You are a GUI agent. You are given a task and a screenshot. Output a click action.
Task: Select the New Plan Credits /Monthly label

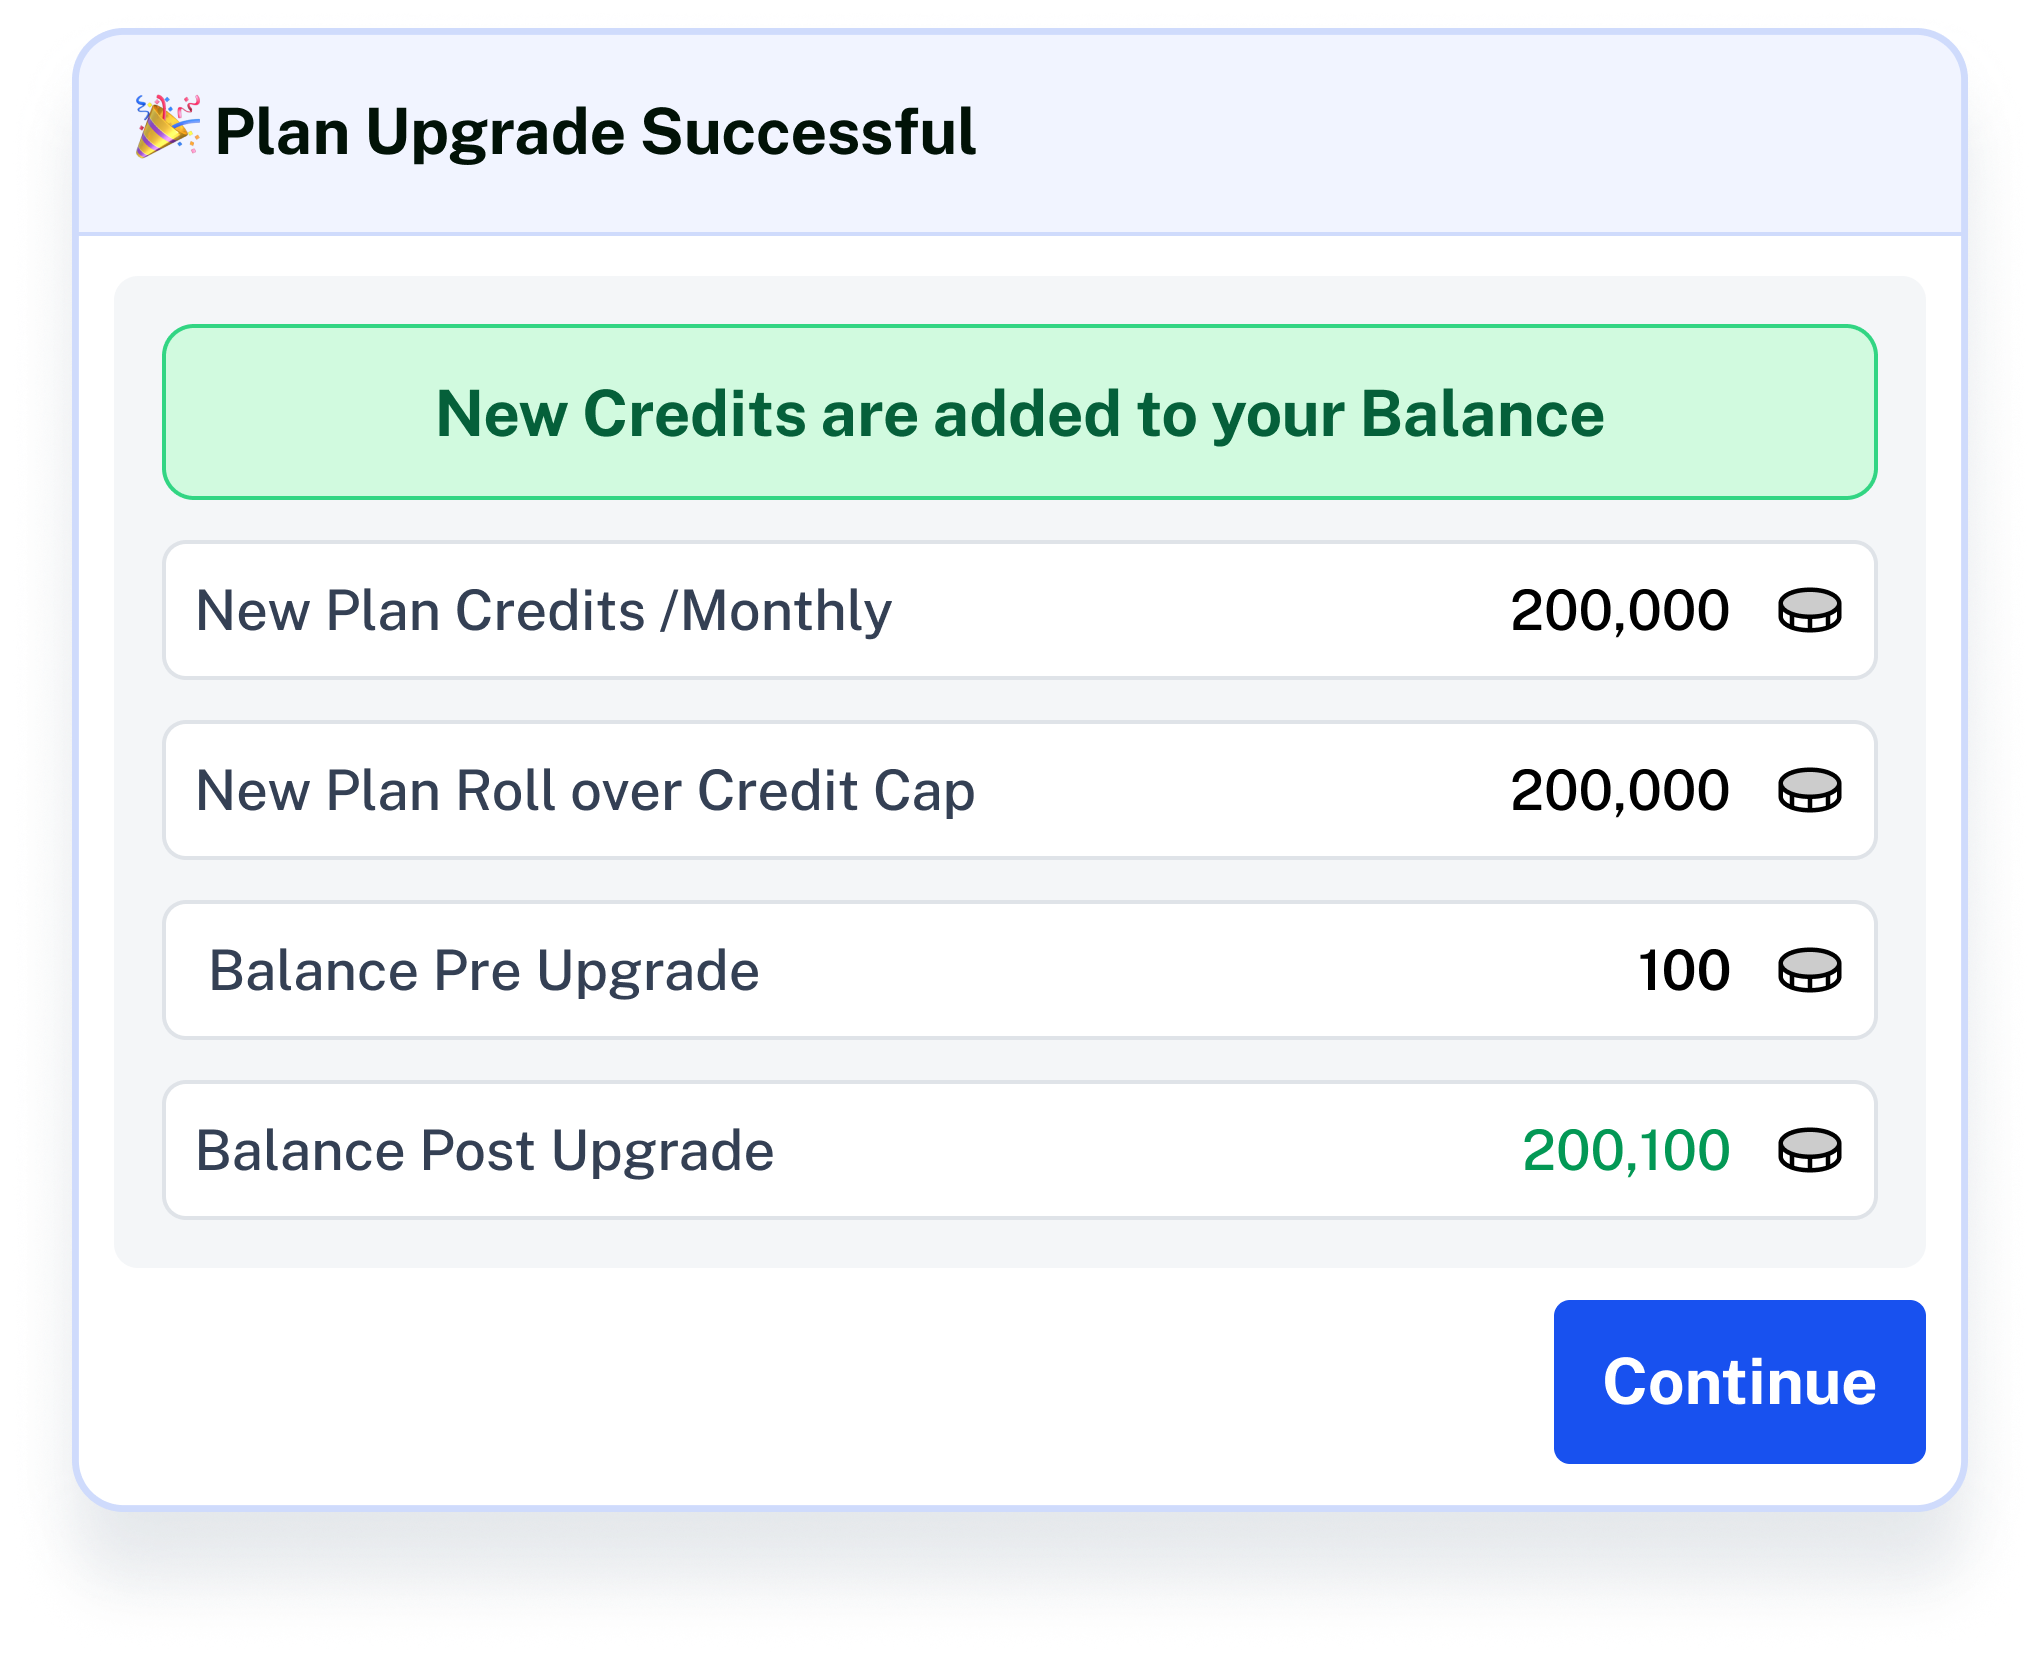(x=543, y=611)
